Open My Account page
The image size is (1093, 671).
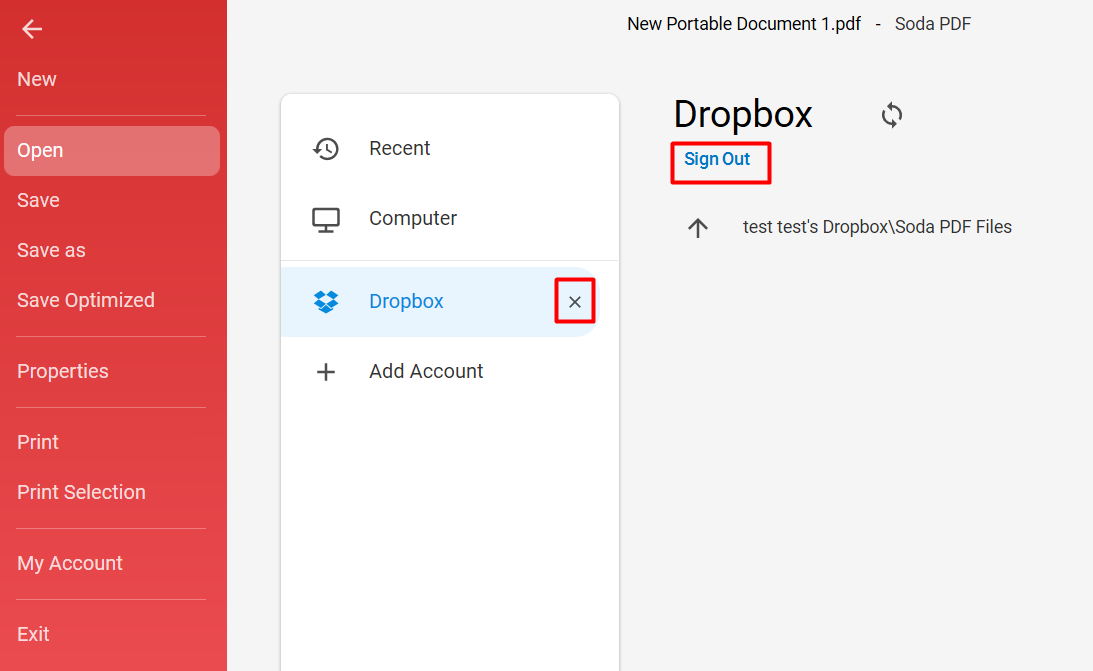click(70, 563)
